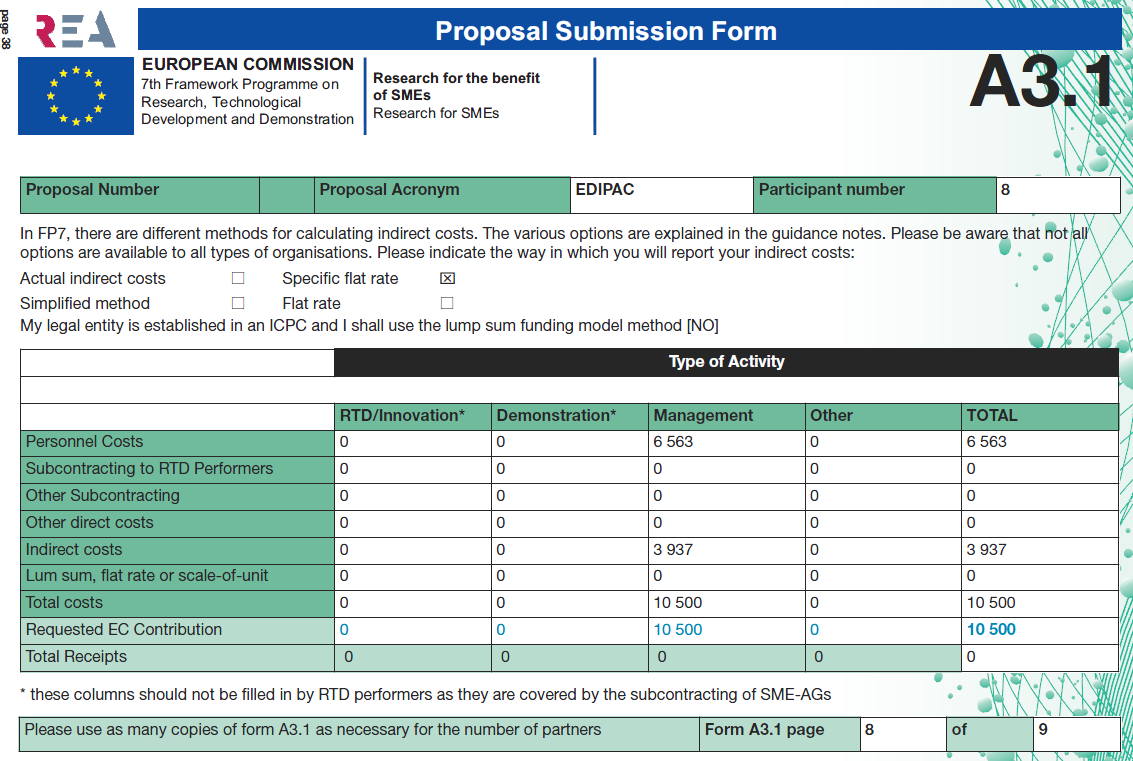The height and width of the screenshot is (761, 1133).
Task: Click the Other direct costs row label
Action: 177,523
